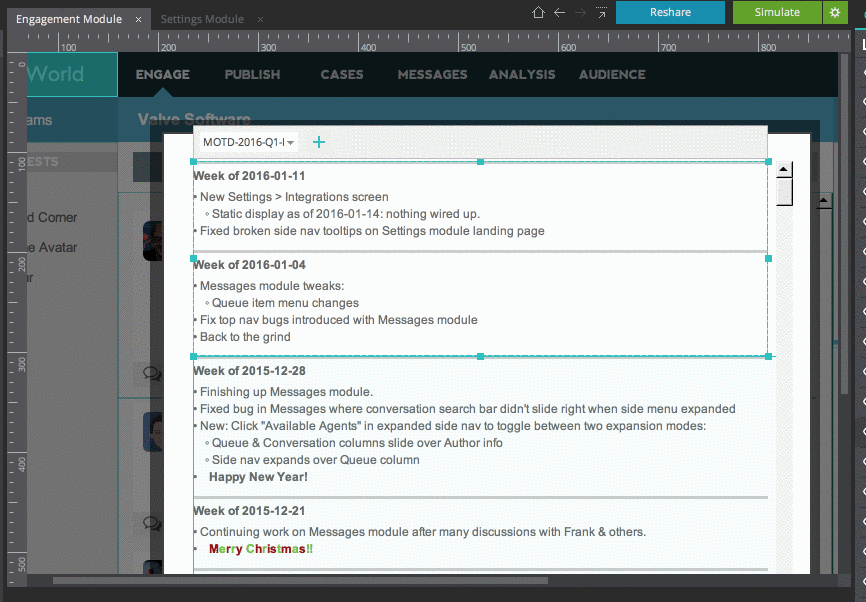Click the Valve Software heading
This screenshot has height=602, width=866.
(x=194, y=119)
